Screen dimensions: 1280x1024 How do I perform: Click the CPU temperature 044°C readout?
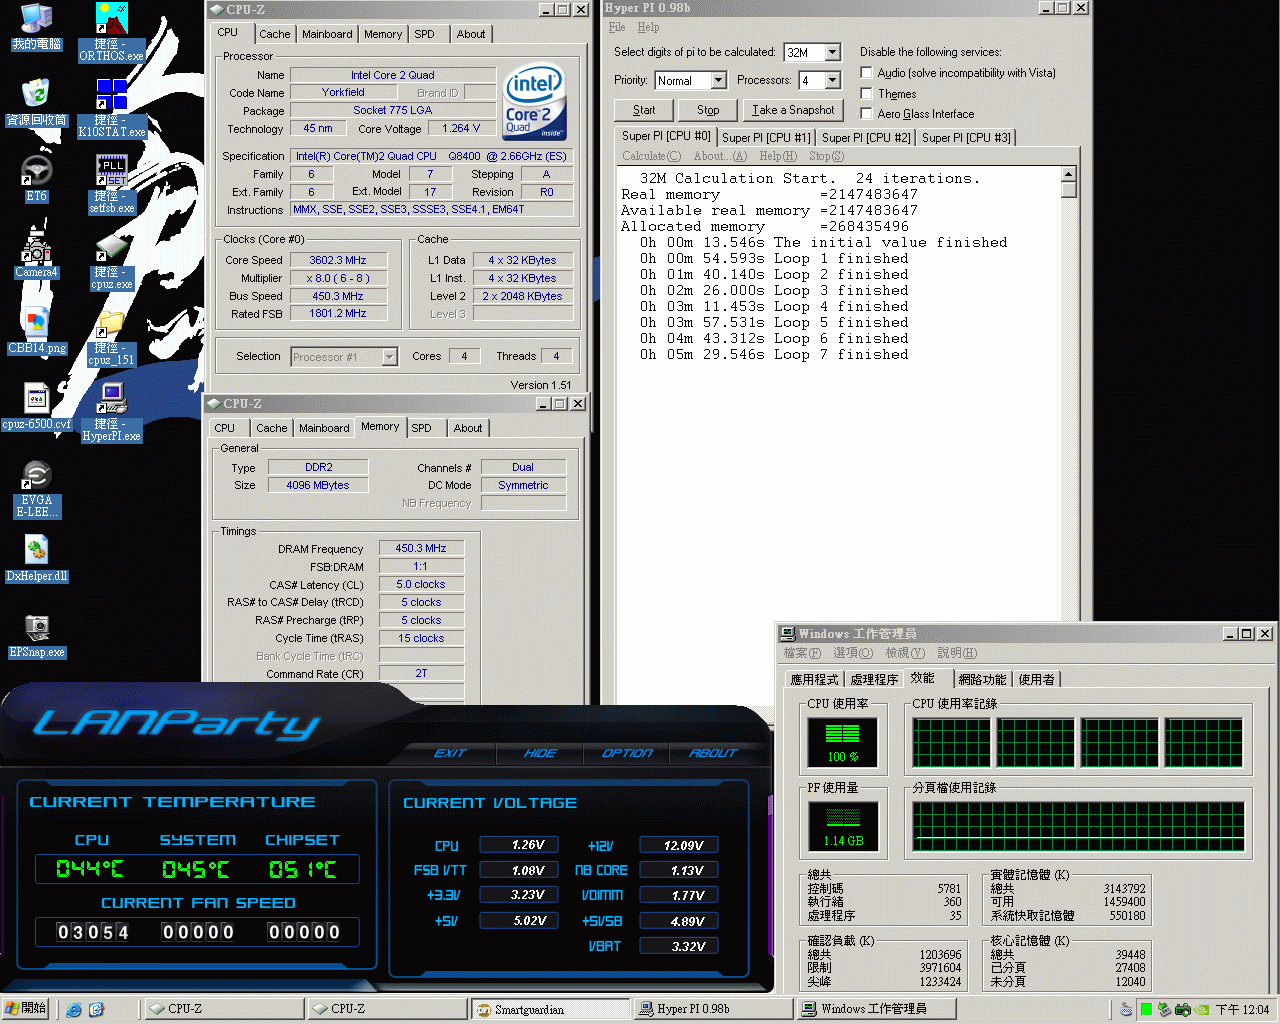[x=89, y=869]
